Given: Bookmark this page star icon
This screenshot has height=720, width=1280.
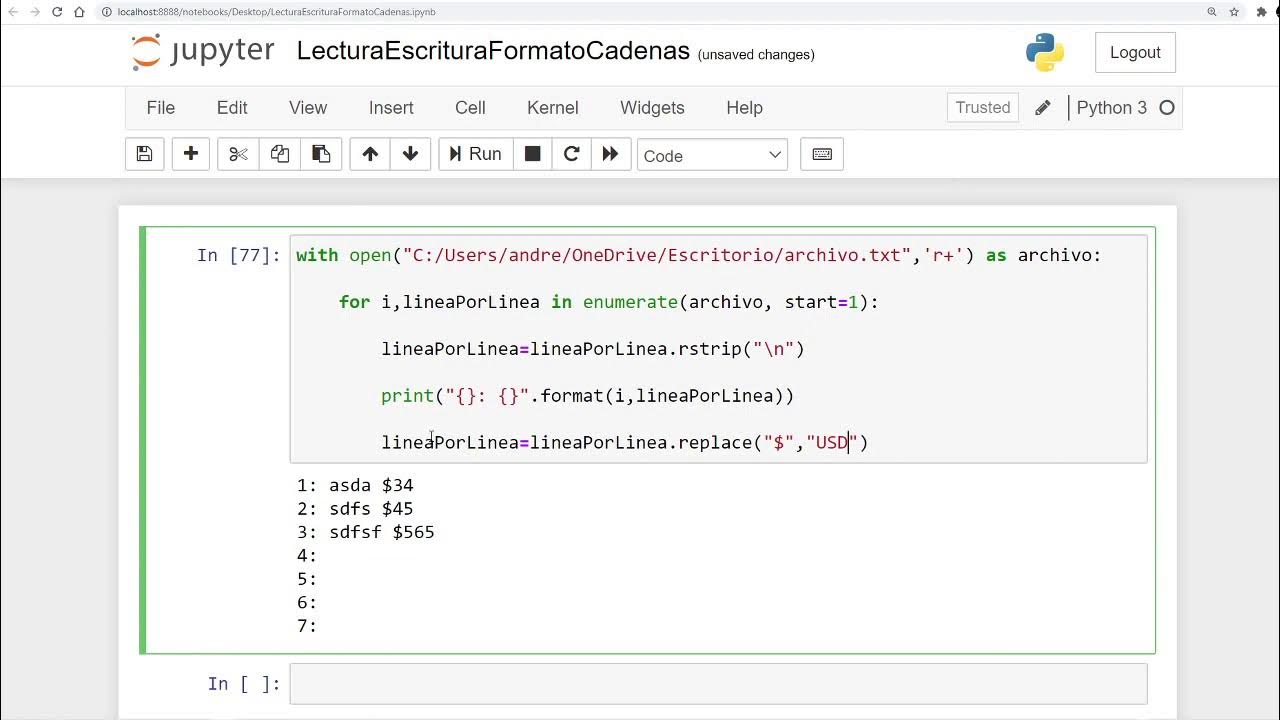Looking at the screenshot, I should (1235, 12).
